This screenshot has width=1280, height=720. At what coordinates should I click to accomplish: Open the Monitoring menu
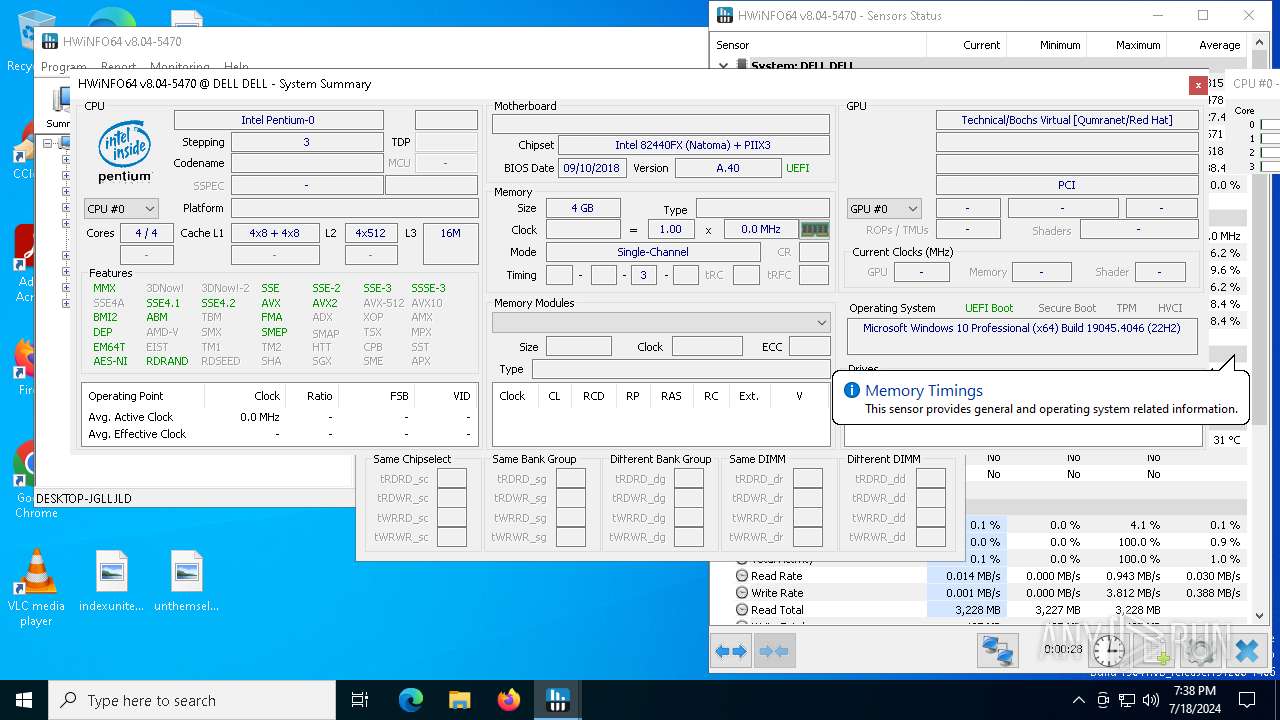coord(180,67)
